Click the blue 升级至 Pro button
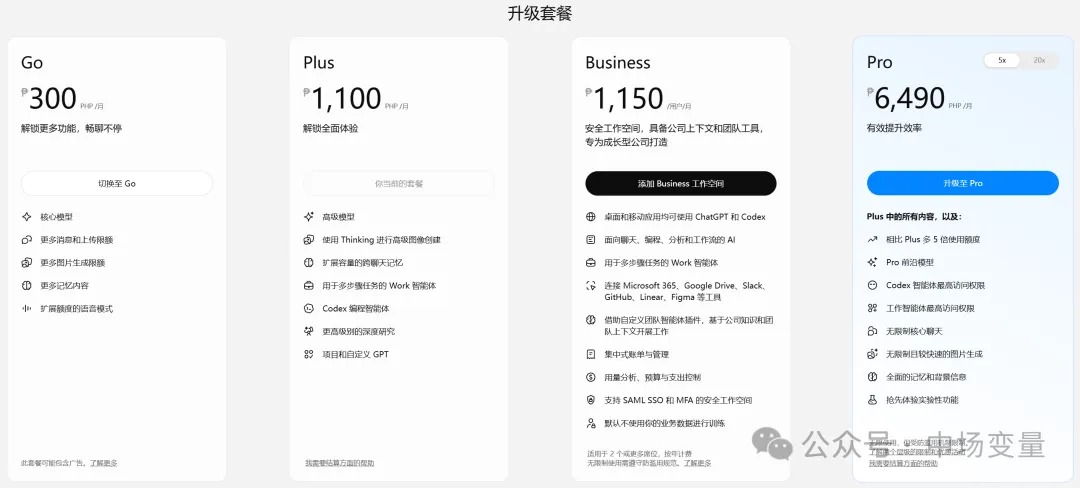The width and height of the screenshot is (1080, 488). [x=962, y=184]
